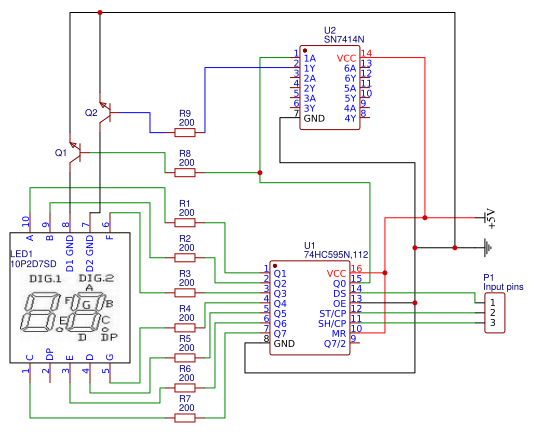Image resolution: width=534 pixels, height=432 pixels.
Task: Pick the R3 resistor symbol
Action: 185,293
